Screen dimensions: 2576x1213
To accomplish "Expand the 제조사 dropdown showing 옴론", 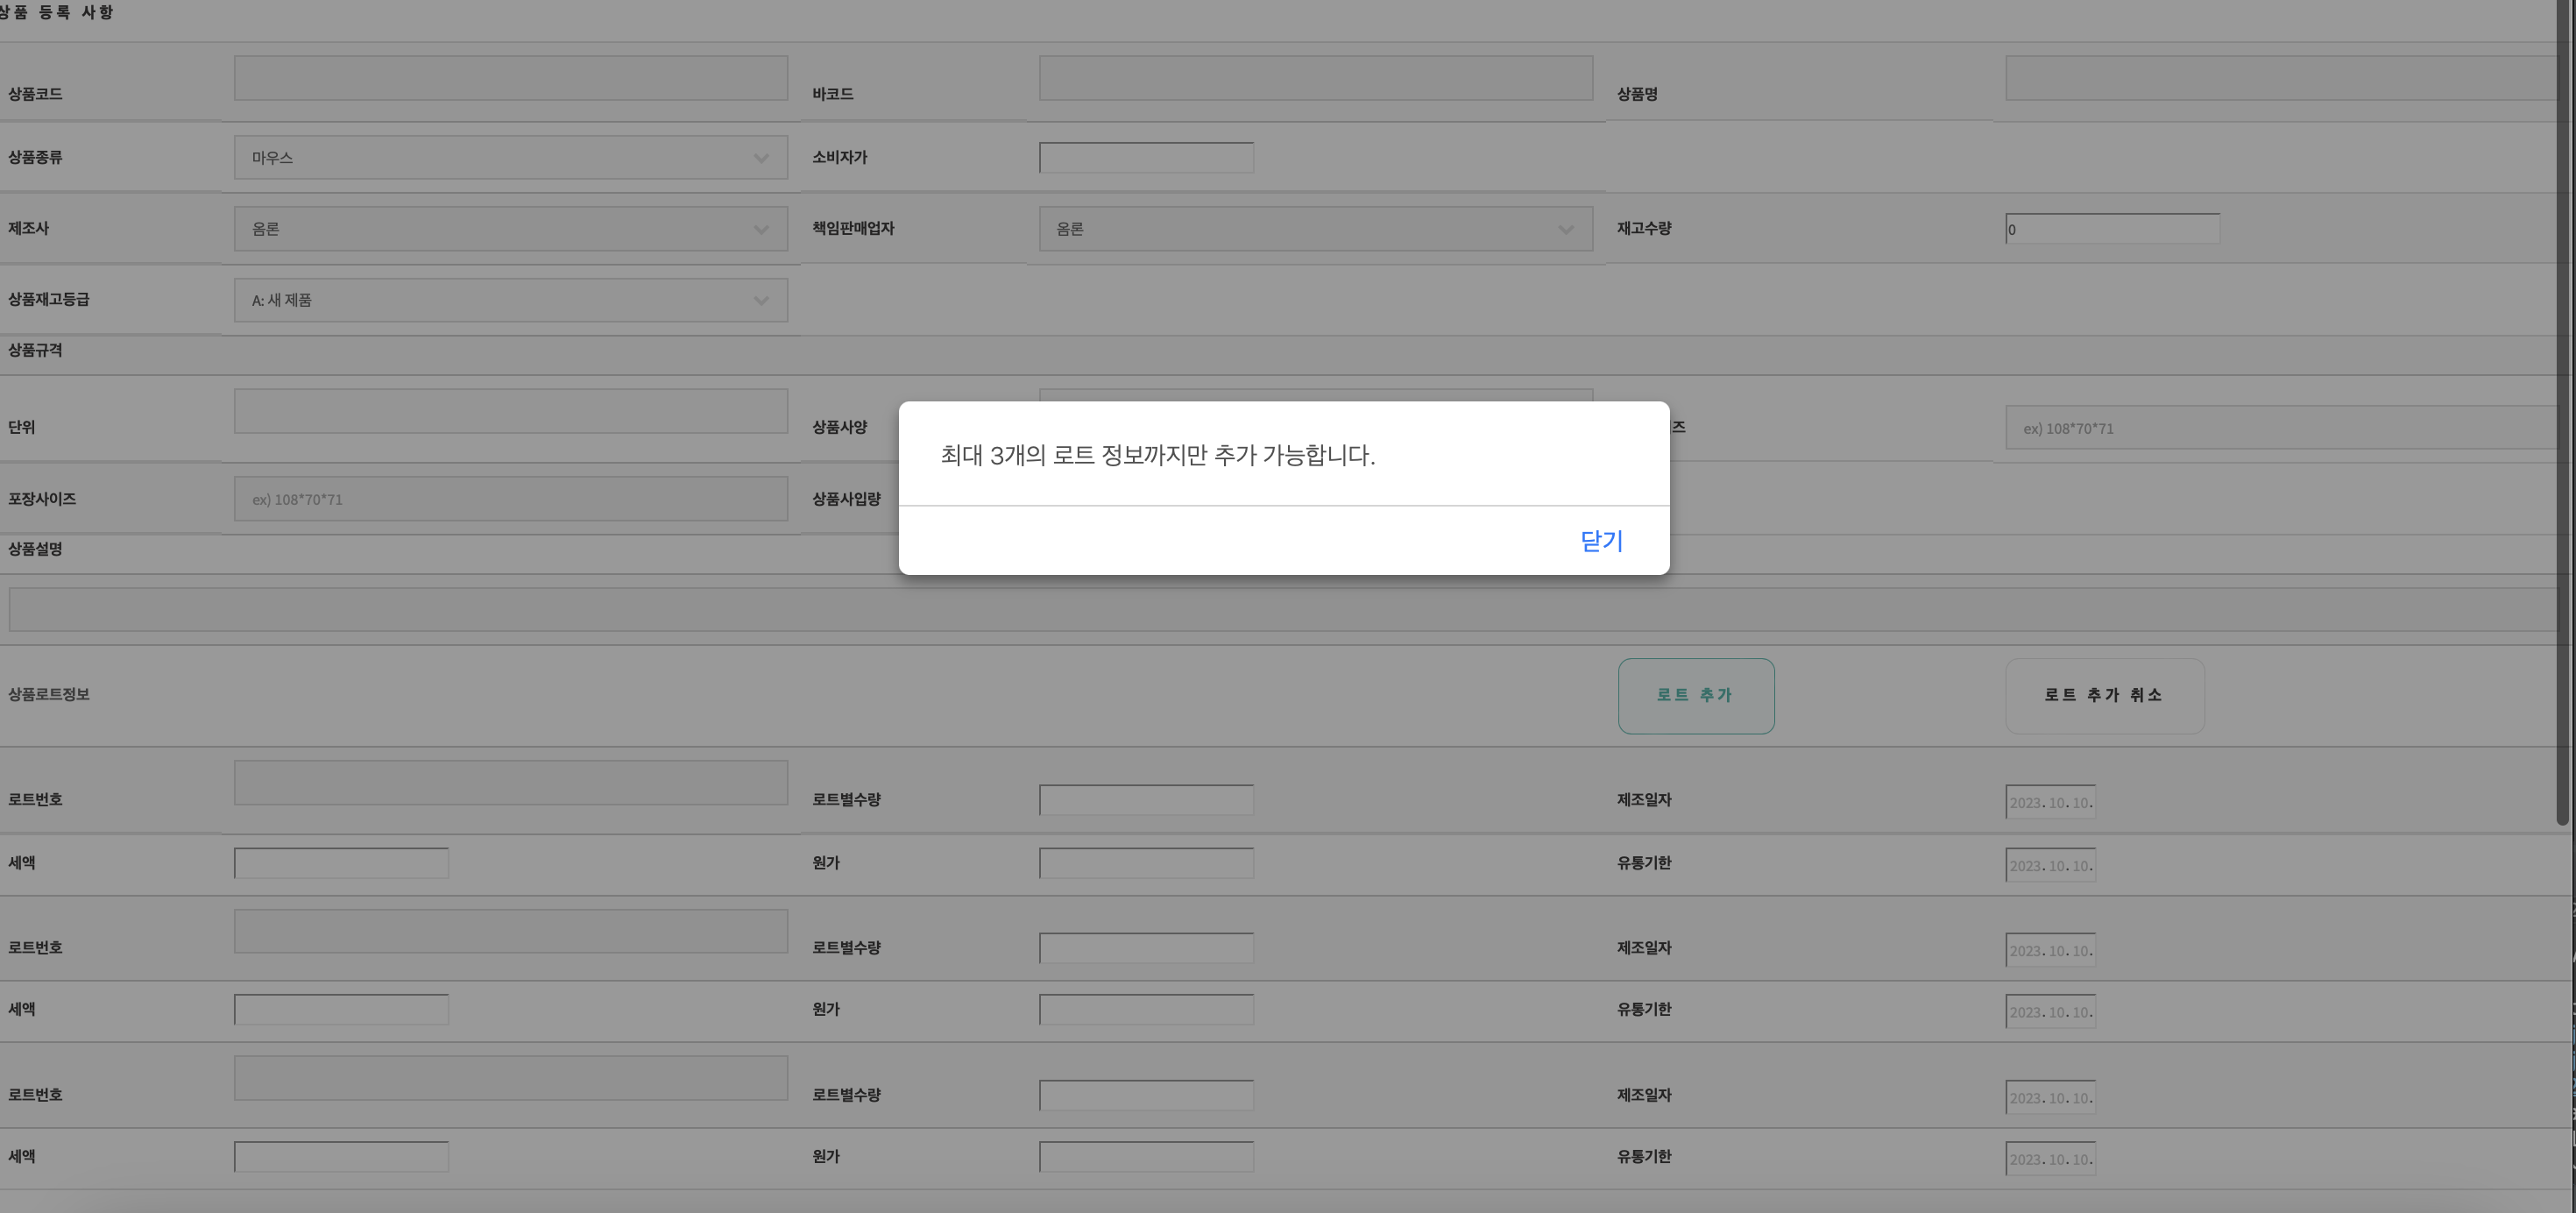I will 510,229.
